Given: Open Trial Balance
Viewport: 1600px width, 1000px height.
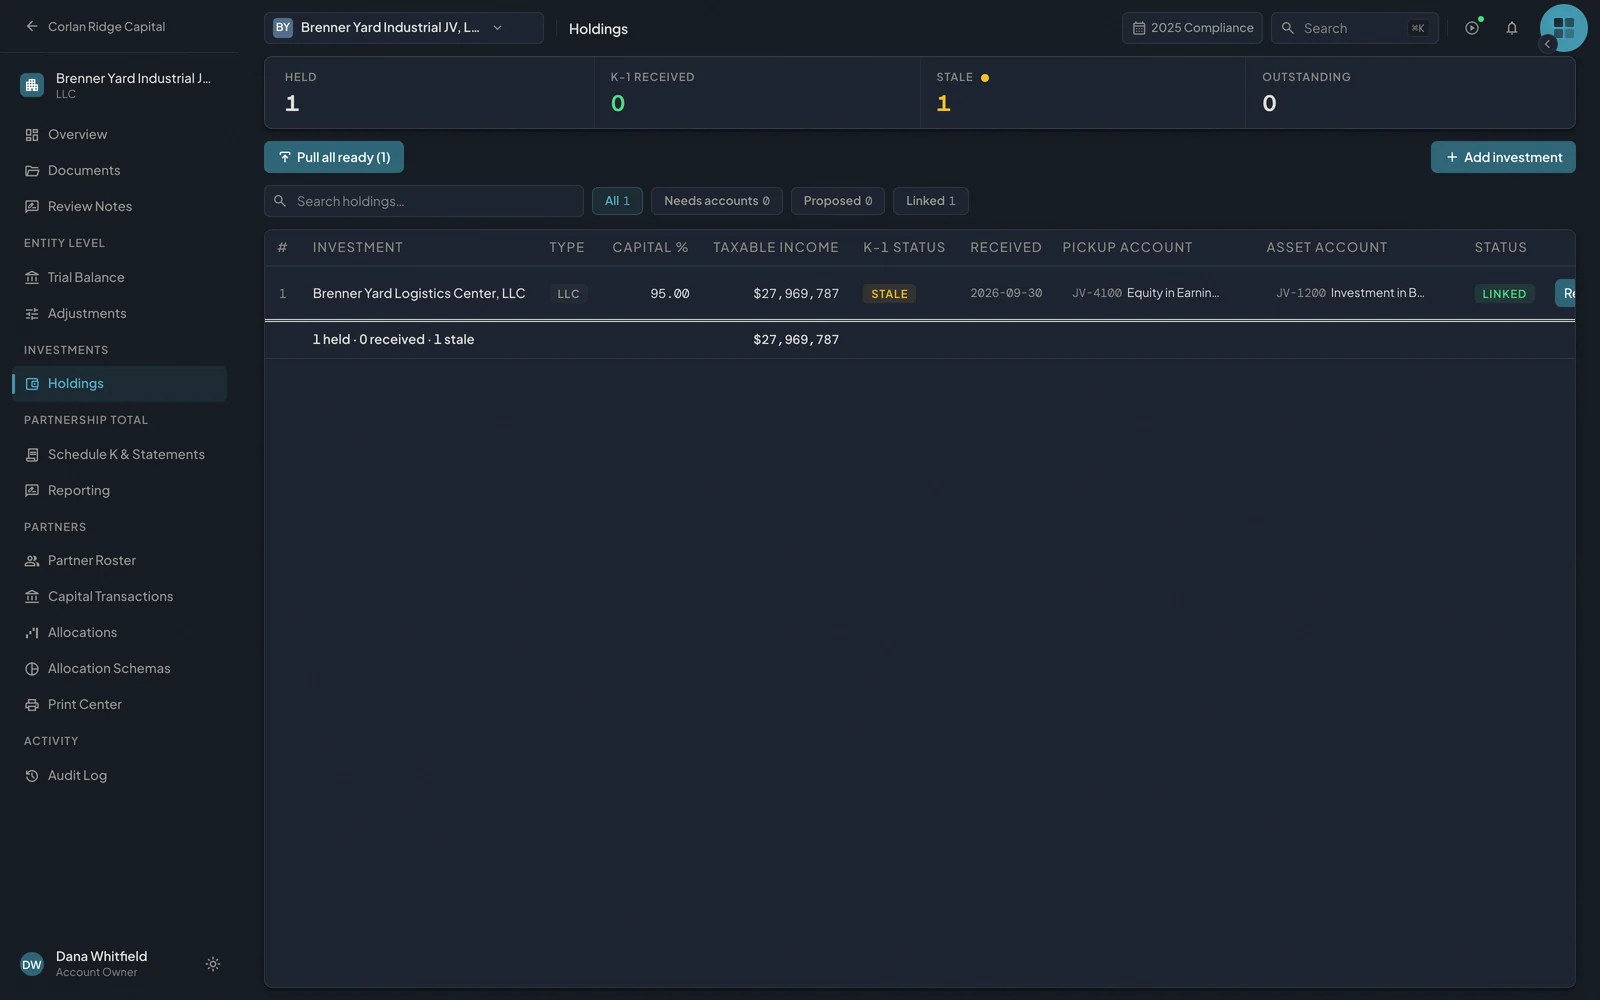Looking at the screenshot, I should point(120,277).
